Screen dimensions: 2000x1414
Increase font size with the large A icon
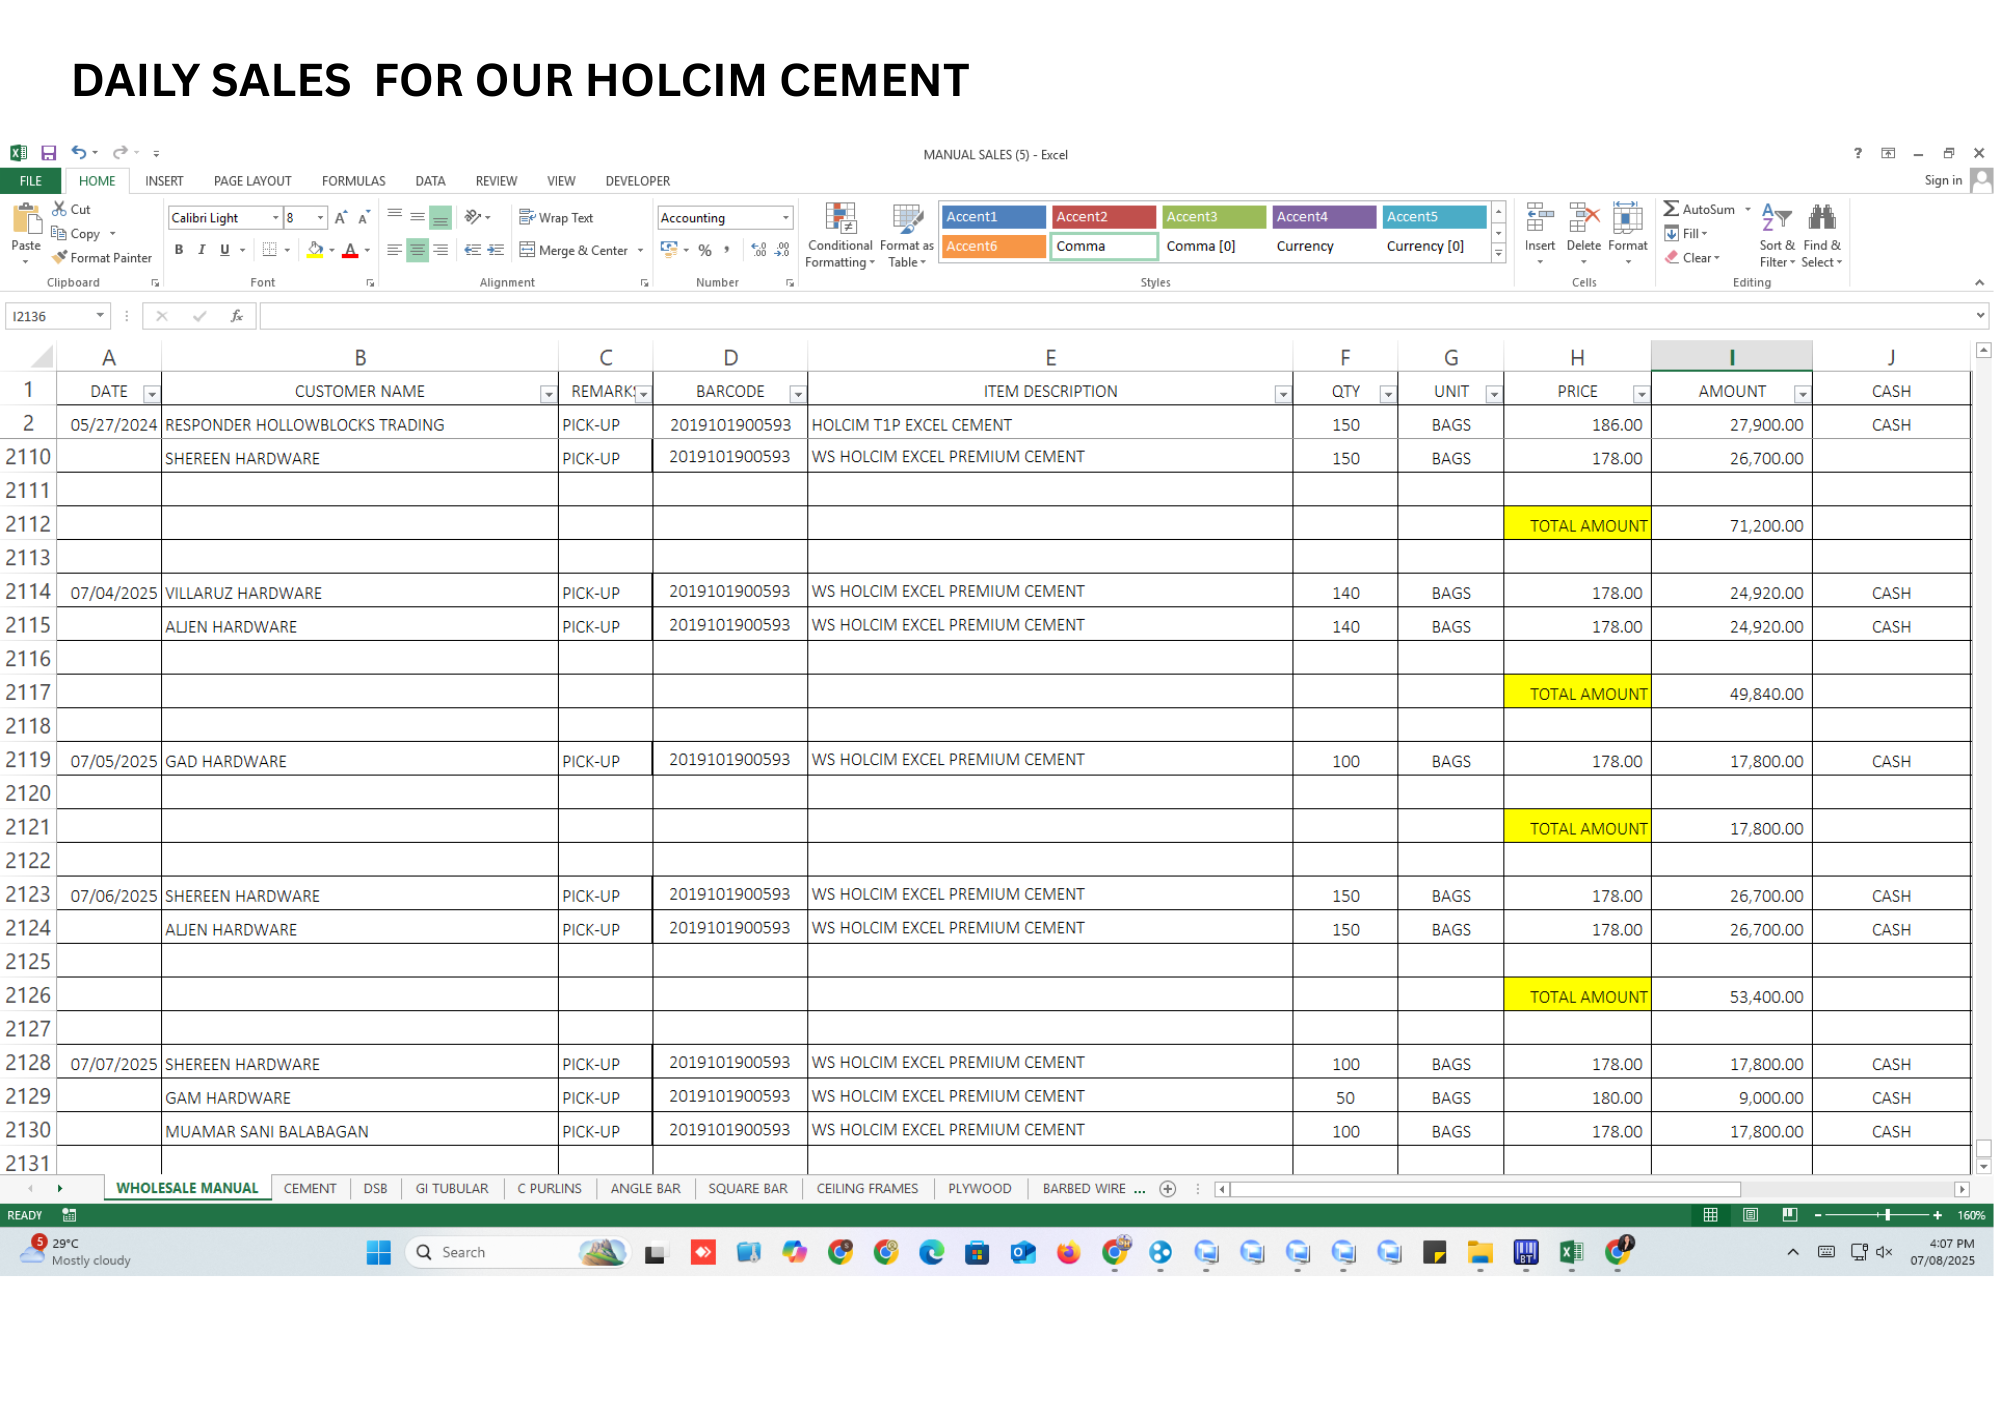341,217
